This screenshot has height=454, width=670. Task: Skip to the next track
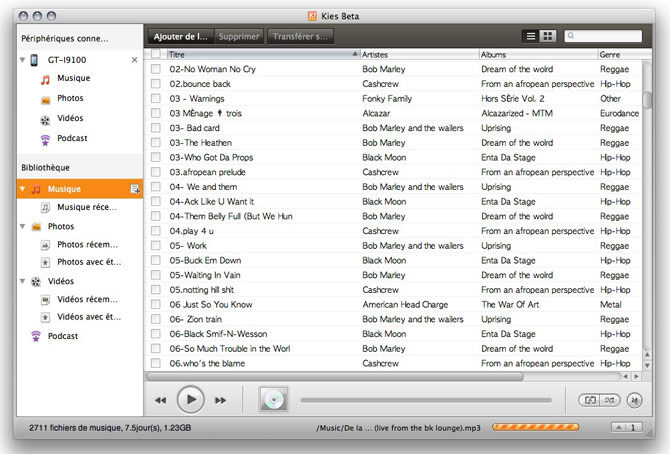coord(220,401)
